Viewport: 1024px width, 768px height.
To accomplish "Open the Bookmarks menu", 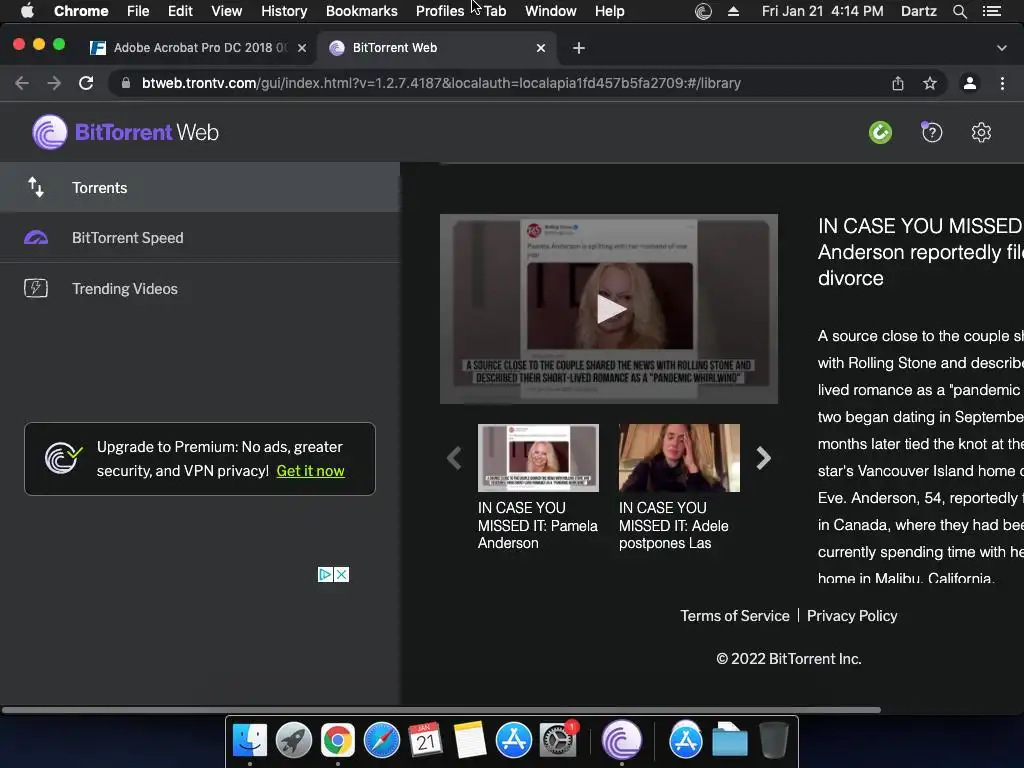I will point(362,11).
